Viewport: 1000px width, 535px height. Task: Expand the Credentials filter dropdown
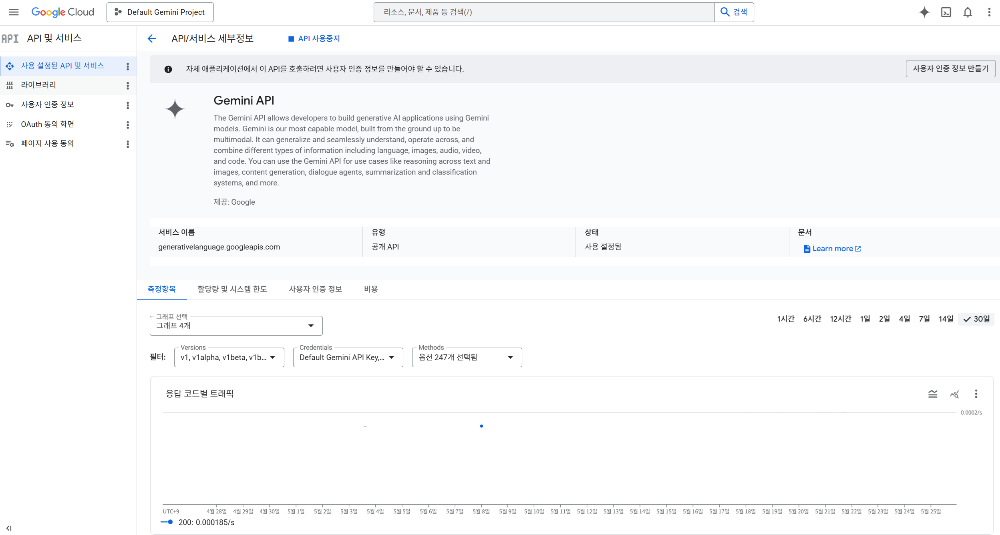(348, 357)
